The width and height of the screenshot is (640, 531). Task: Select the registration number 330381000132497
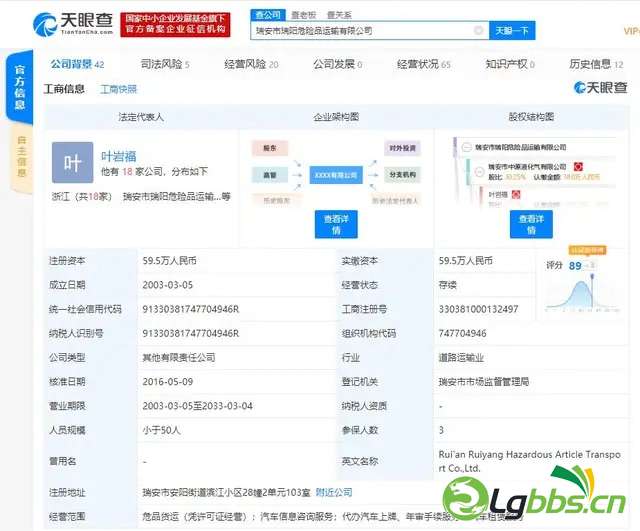(478, 309)
